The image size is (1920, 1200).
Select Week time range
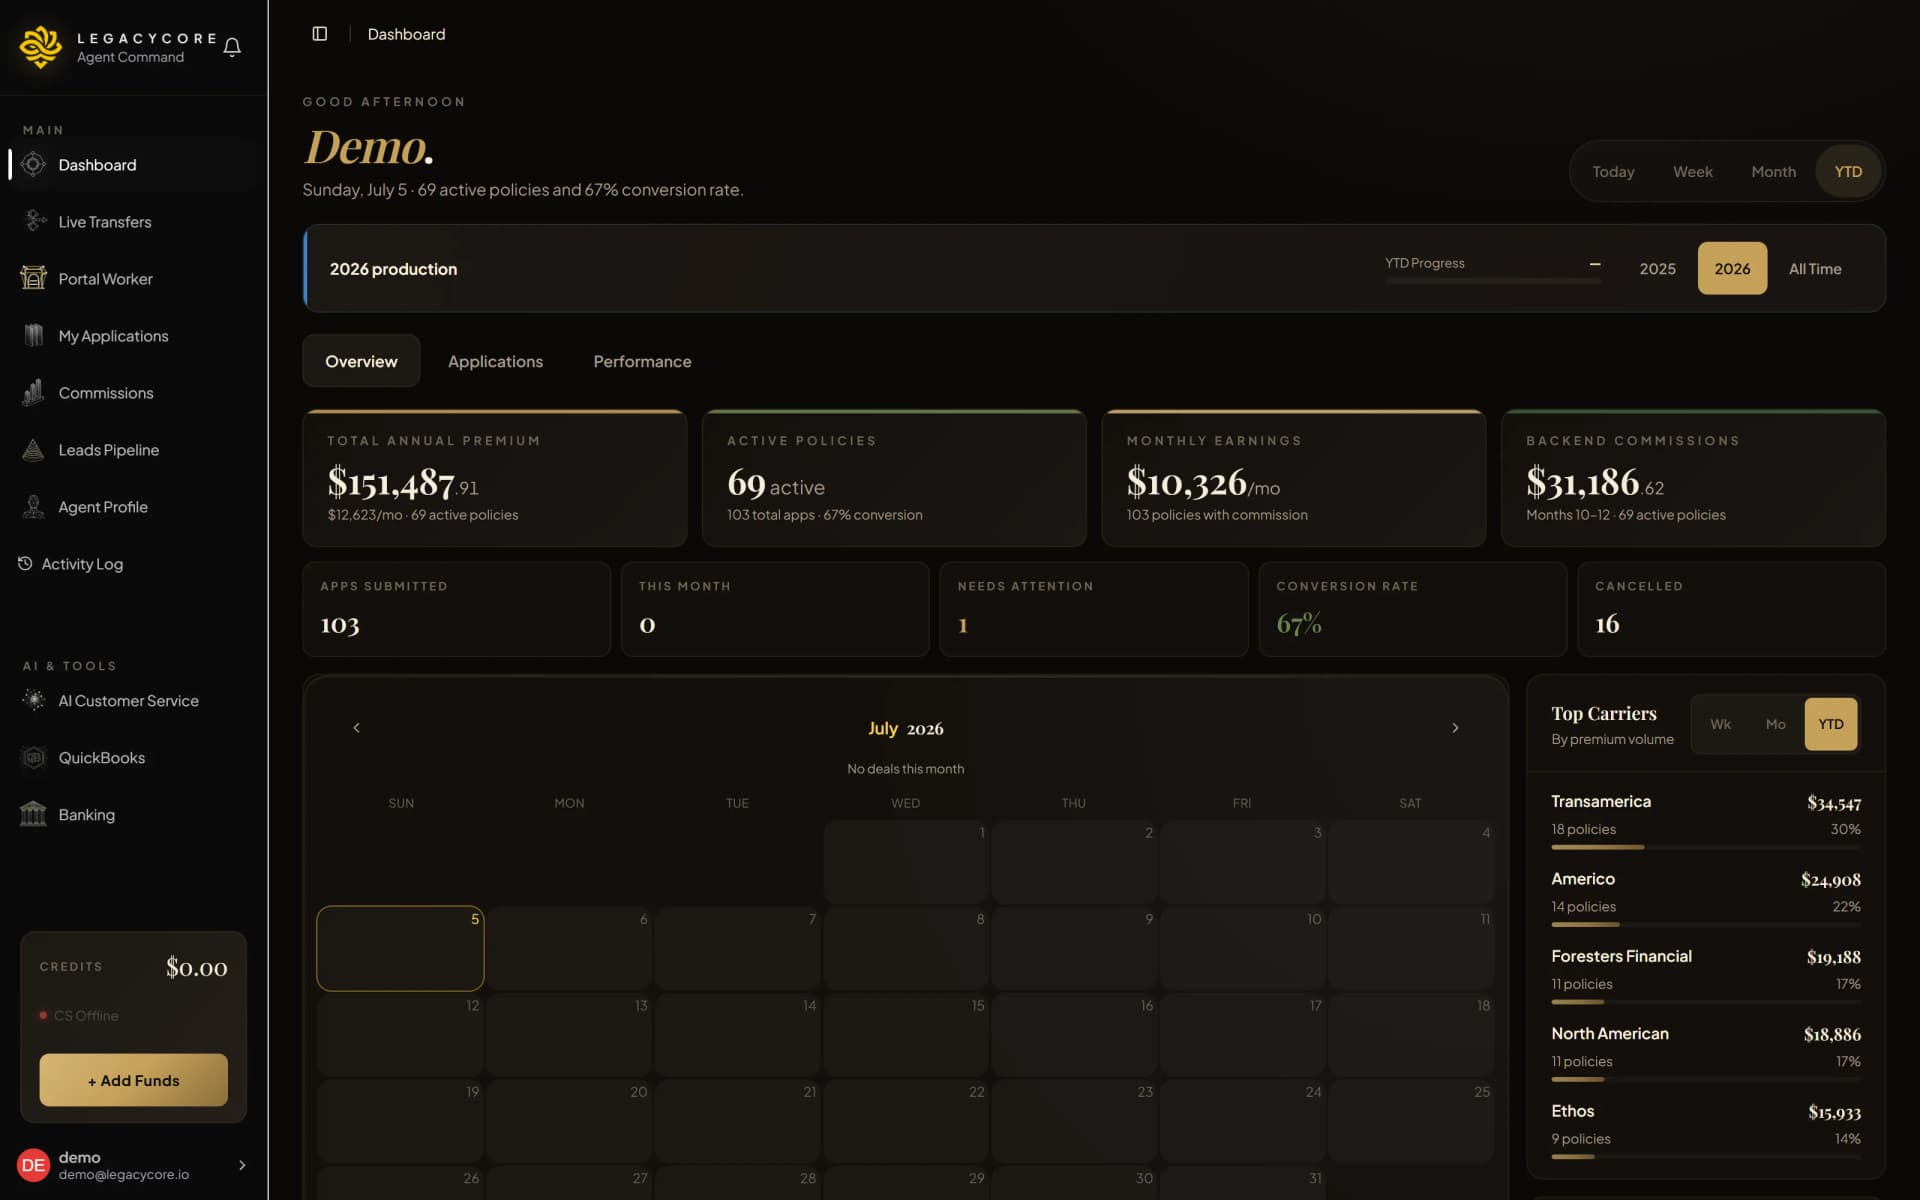pyautogui.click(x=1693, y=172)
